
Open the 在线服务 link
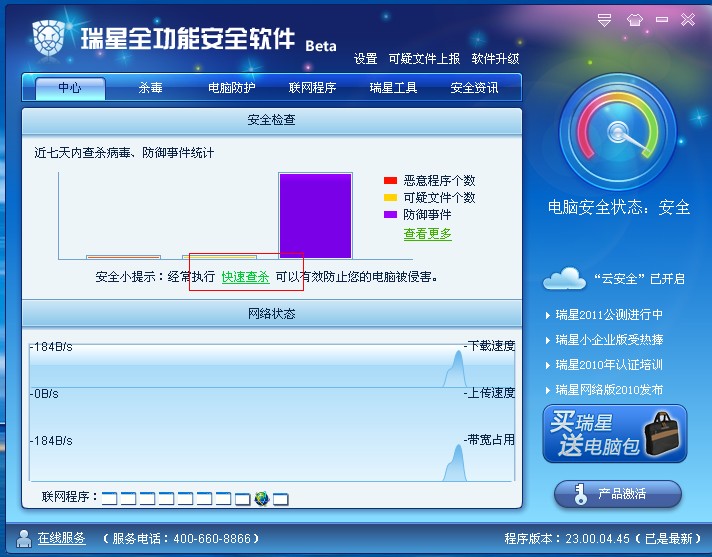coord(61,538)
